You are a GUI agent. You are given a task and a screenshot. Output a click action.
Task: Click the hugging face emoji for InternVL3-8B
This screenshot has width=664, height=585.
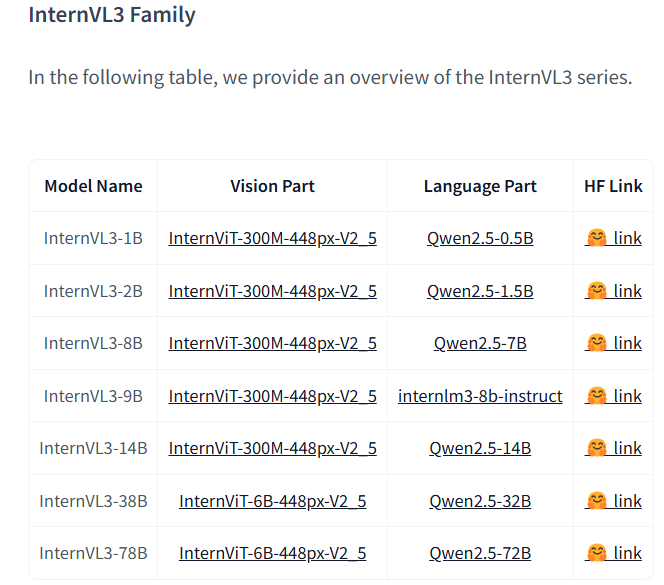tap(597, 343)
